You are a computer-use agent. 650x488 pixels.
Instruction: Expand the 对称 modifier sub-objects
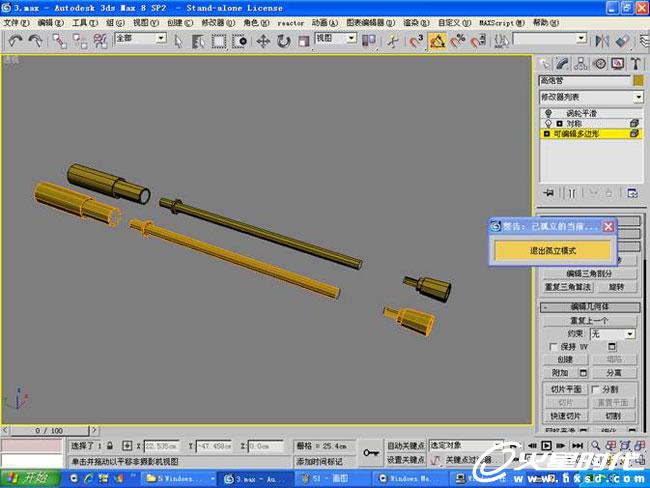click(x=559, y=124)
